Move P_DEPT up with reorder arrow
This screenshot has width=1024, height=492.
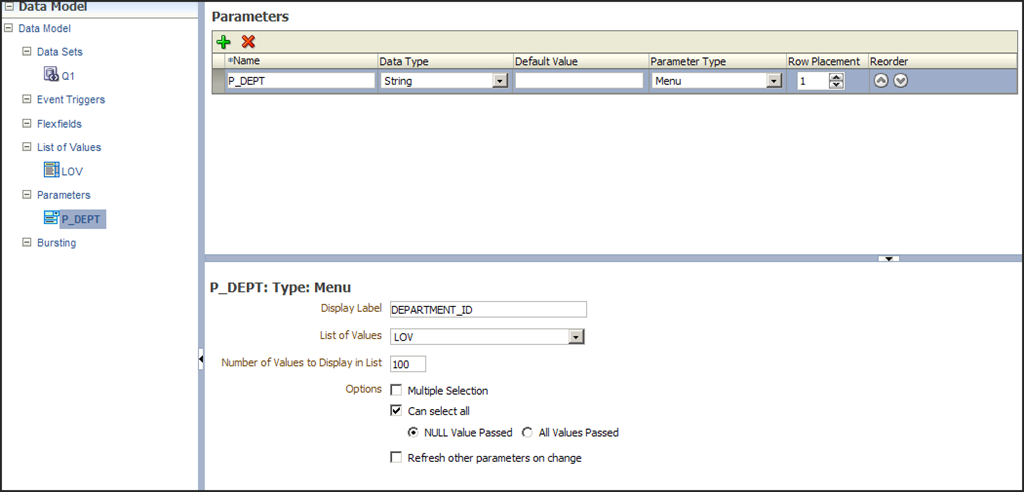[x=881, y=82]
